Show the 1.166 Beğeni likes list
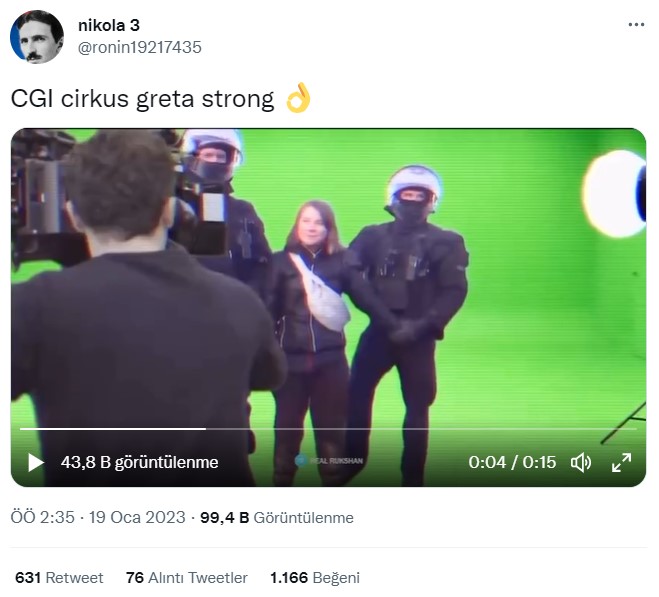Image resolution: width=659 pixels, height=597 pixels. [315, 578]
